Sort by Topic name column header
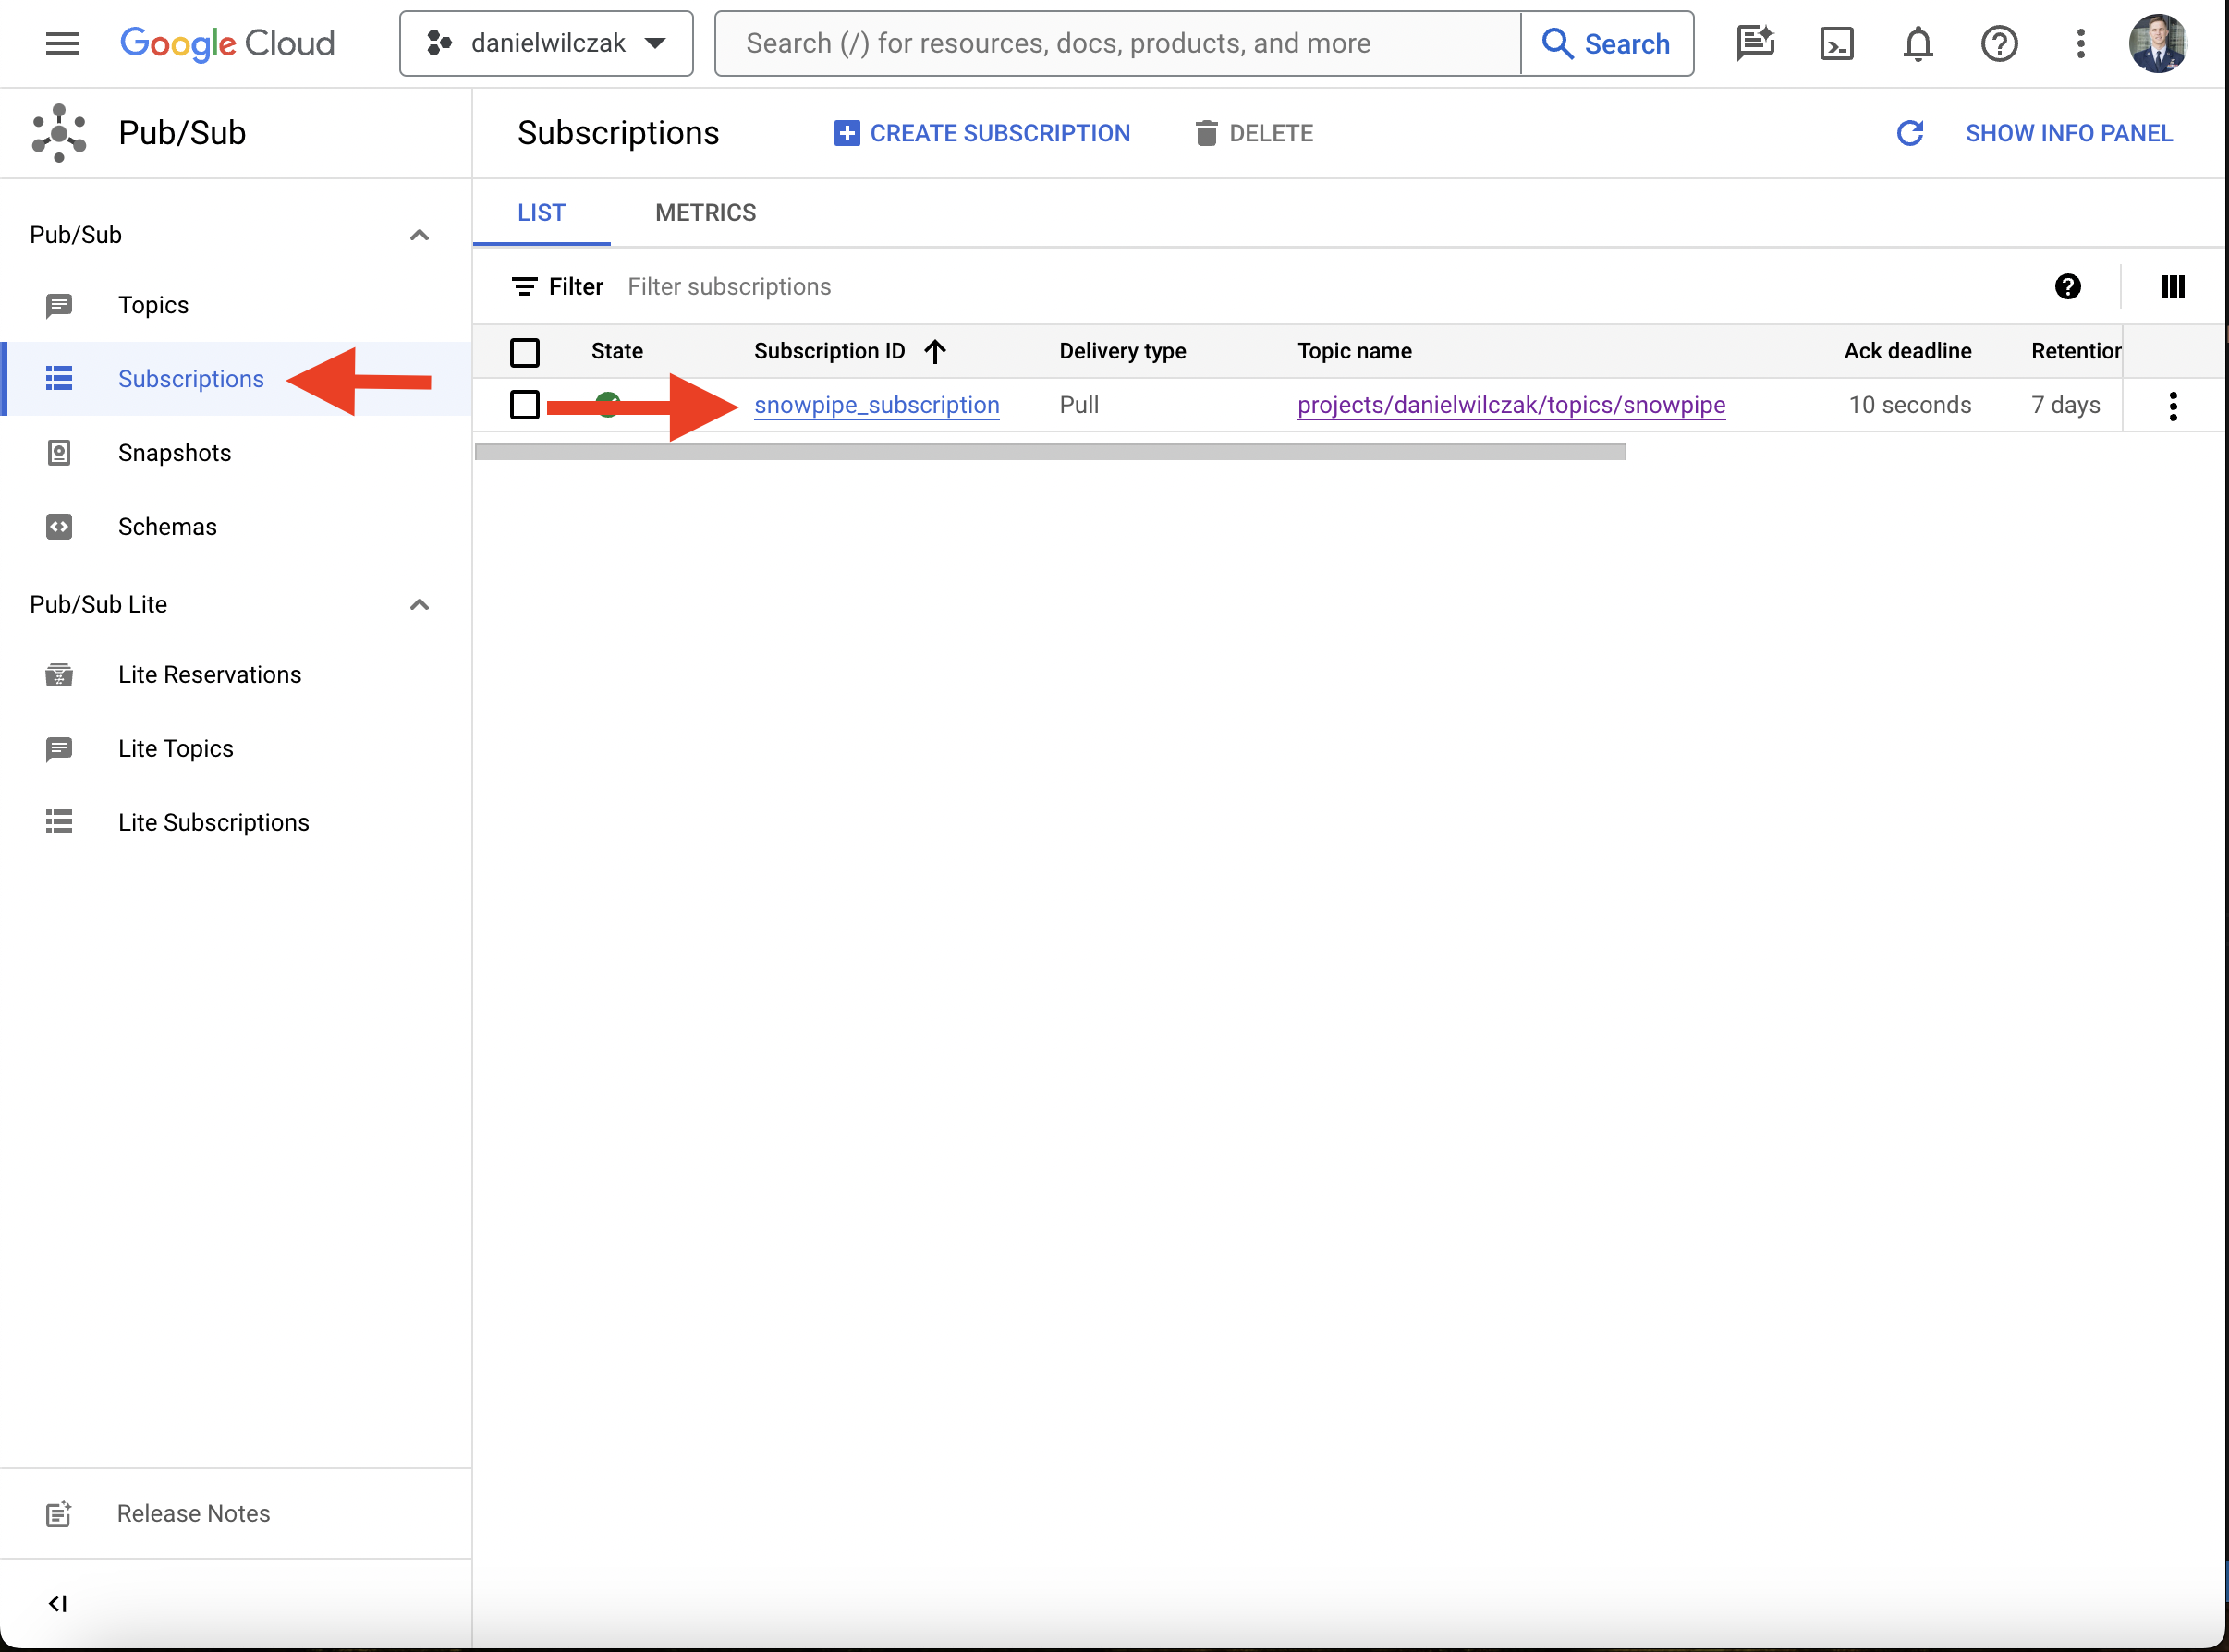This screenshot has height=1652, width=2229. click(1354, 351)
